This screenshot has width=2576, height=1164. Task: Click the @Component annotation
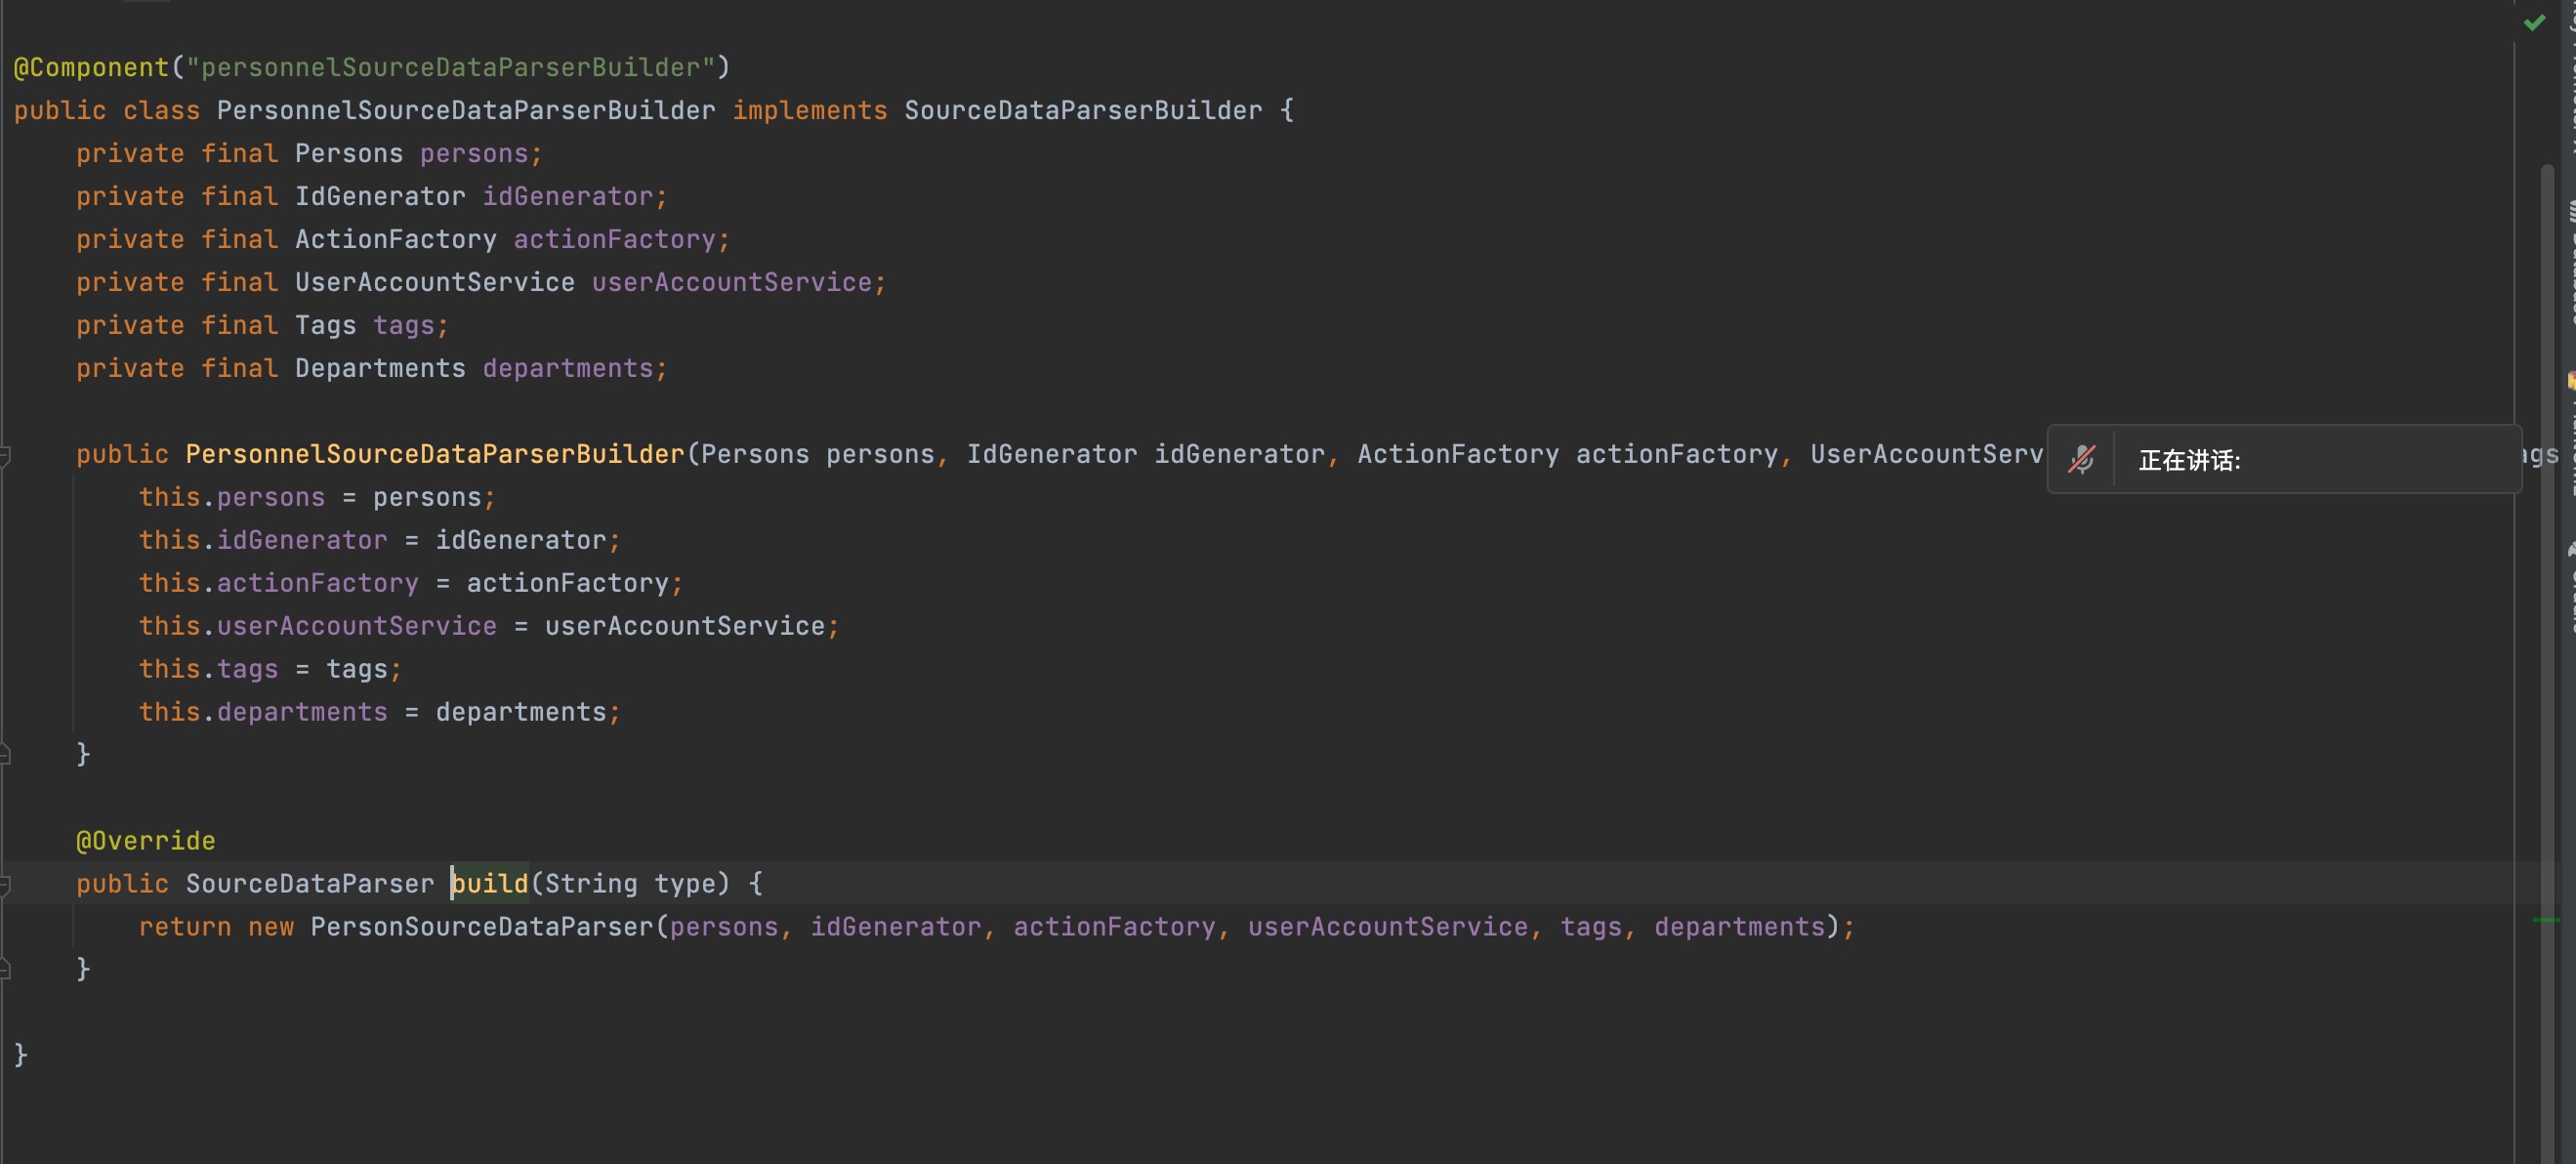92,67
